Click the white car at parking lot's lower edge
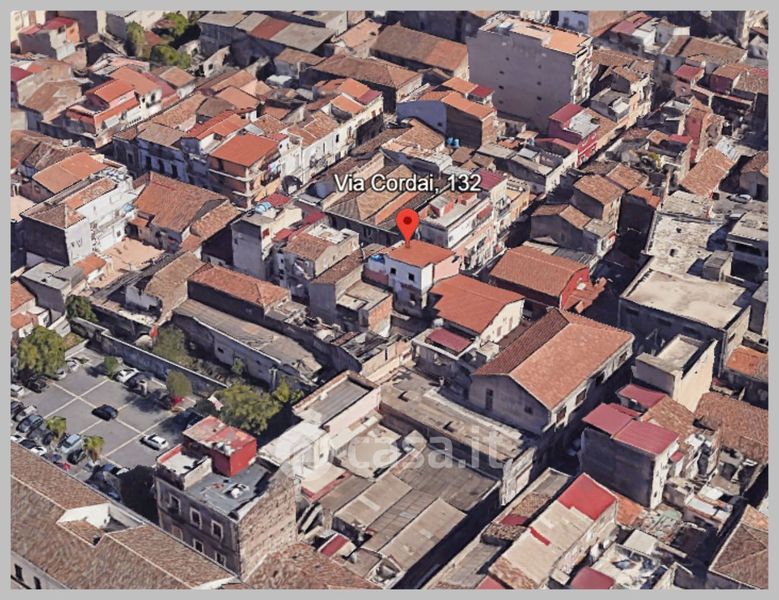779x600 pixels. 155,441
